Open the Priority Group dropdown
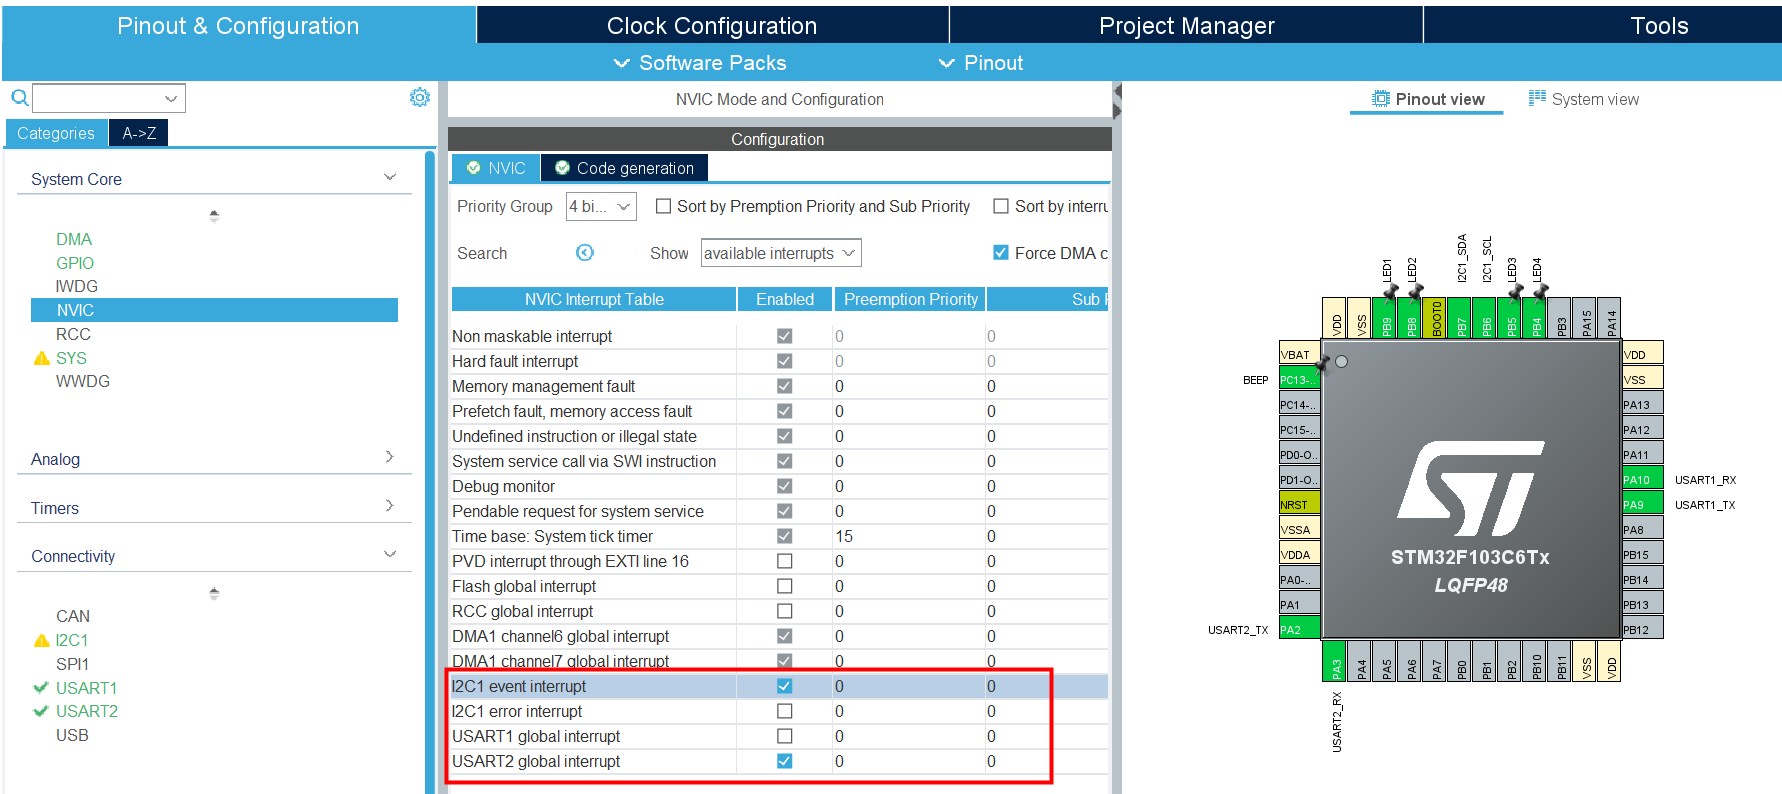Screen dimensions: 1782x794 click(x=601, y=206)
